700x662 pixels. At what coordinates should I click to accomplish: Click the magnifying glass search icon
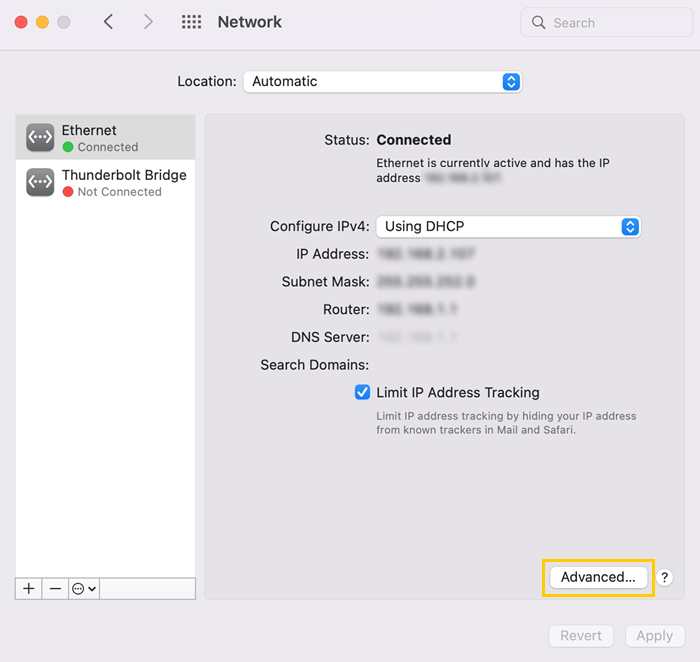[x=539, y=22]
